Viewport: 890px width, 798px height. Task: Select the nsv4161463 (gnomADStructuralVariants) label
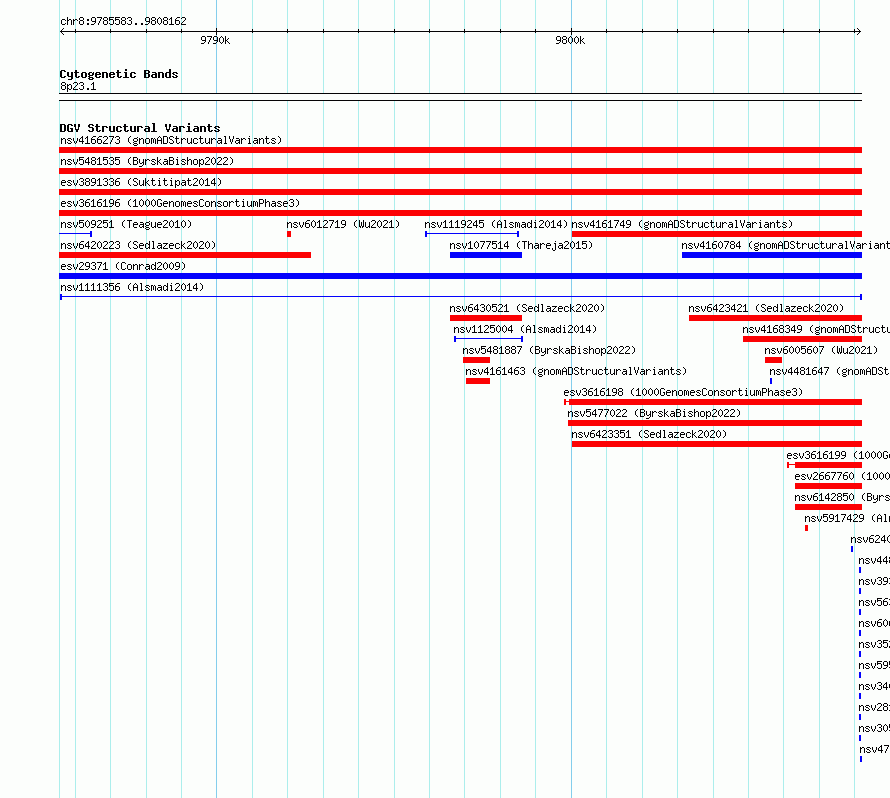pos(576,371)
